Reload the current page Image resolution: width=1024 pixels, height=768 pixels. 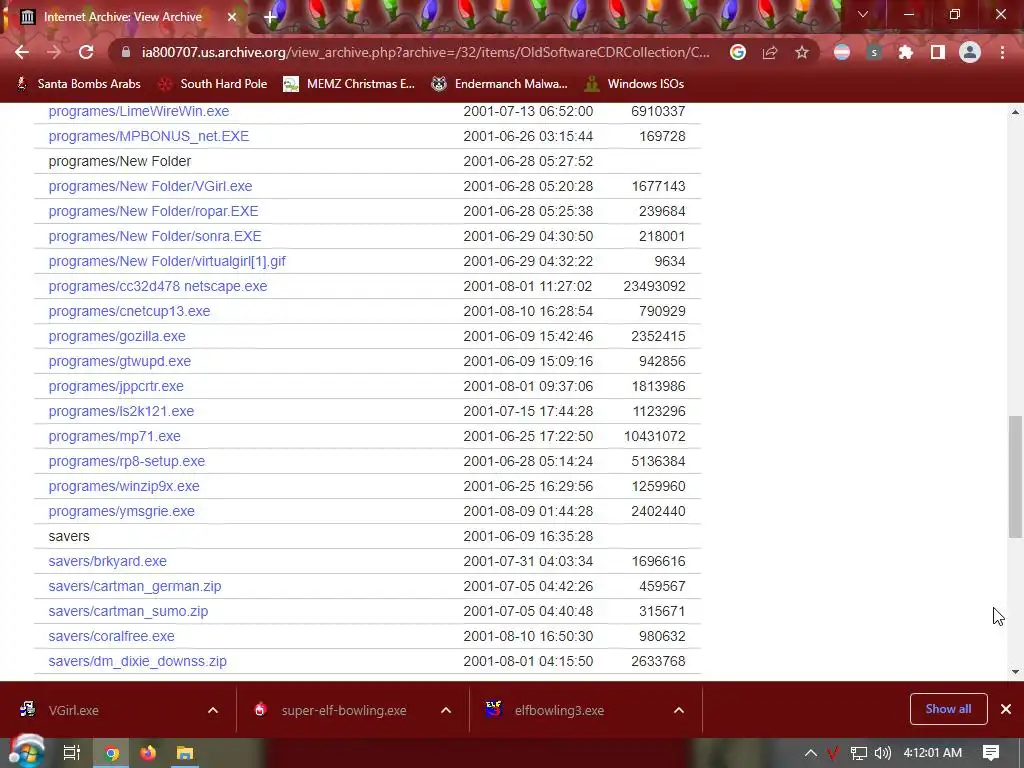[86, 52]
